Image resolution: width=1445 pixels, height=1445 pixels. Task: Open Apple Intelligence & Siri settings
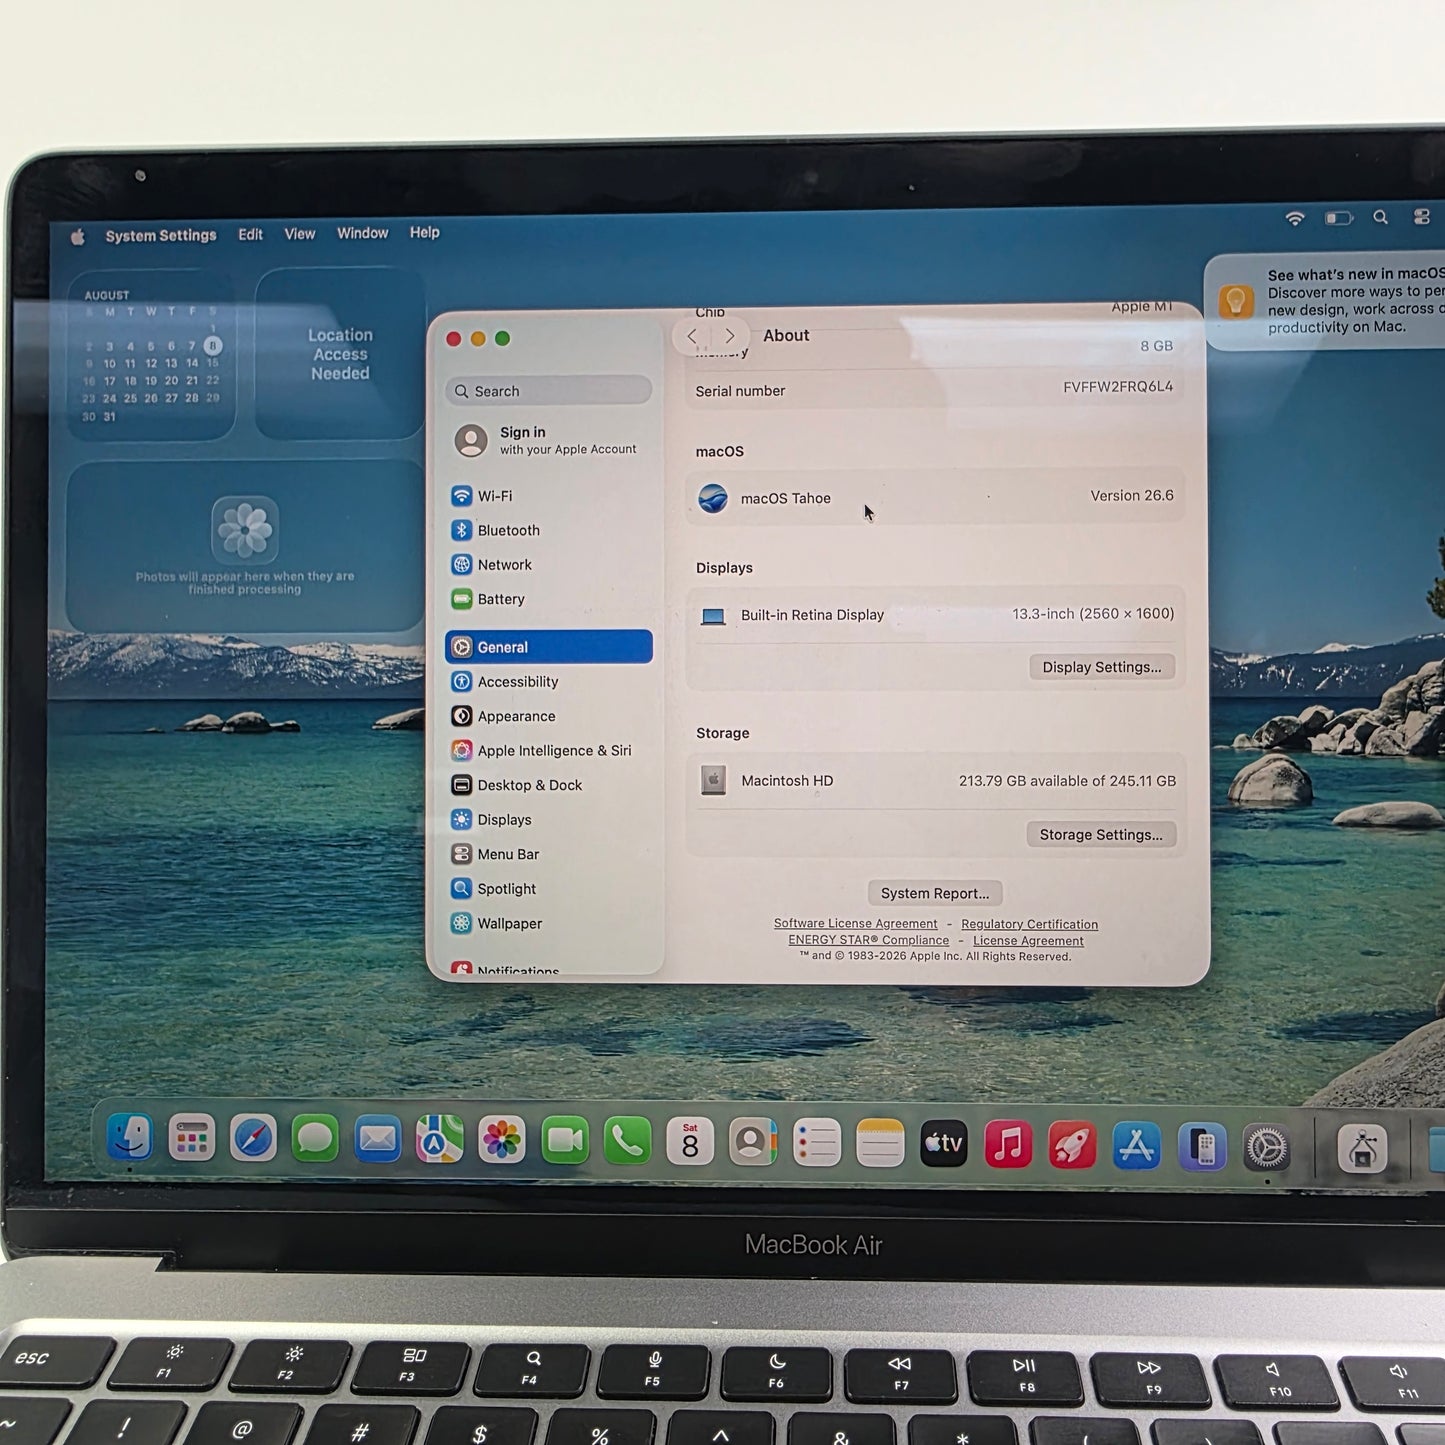pos(548,751)
